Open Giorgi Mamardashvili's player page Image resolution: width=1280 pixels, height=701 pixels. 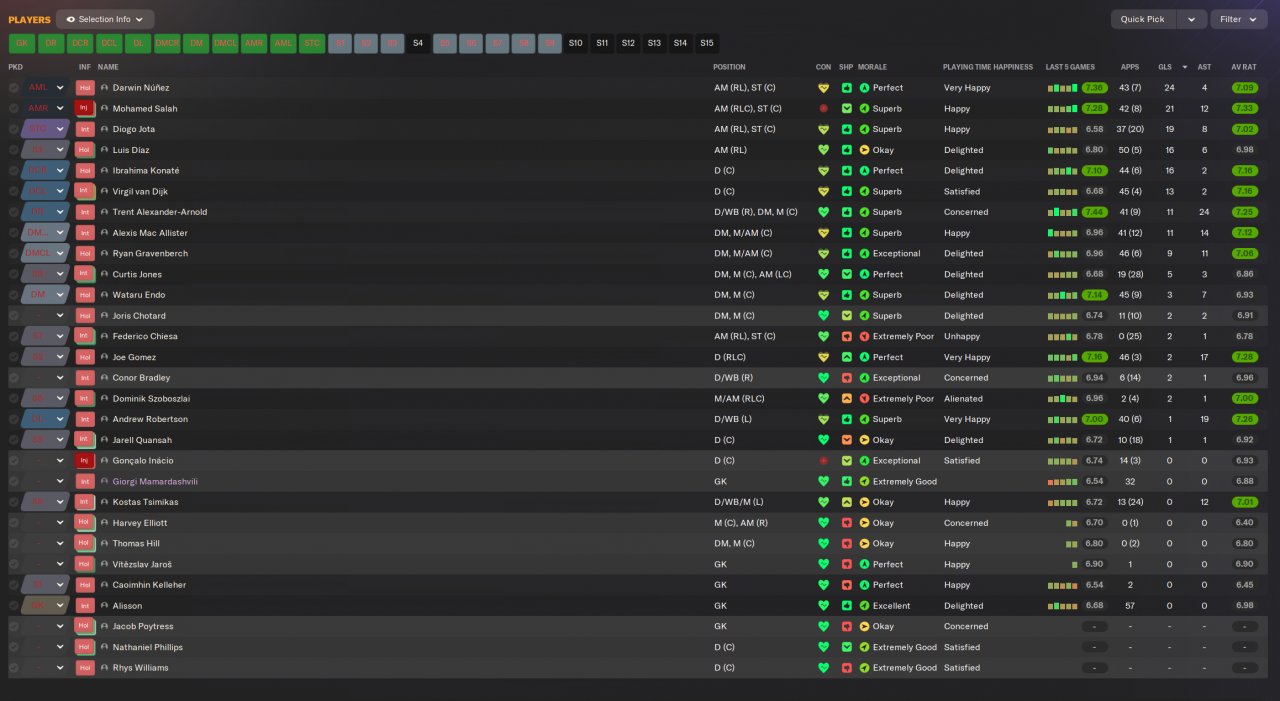pos(155,481)
